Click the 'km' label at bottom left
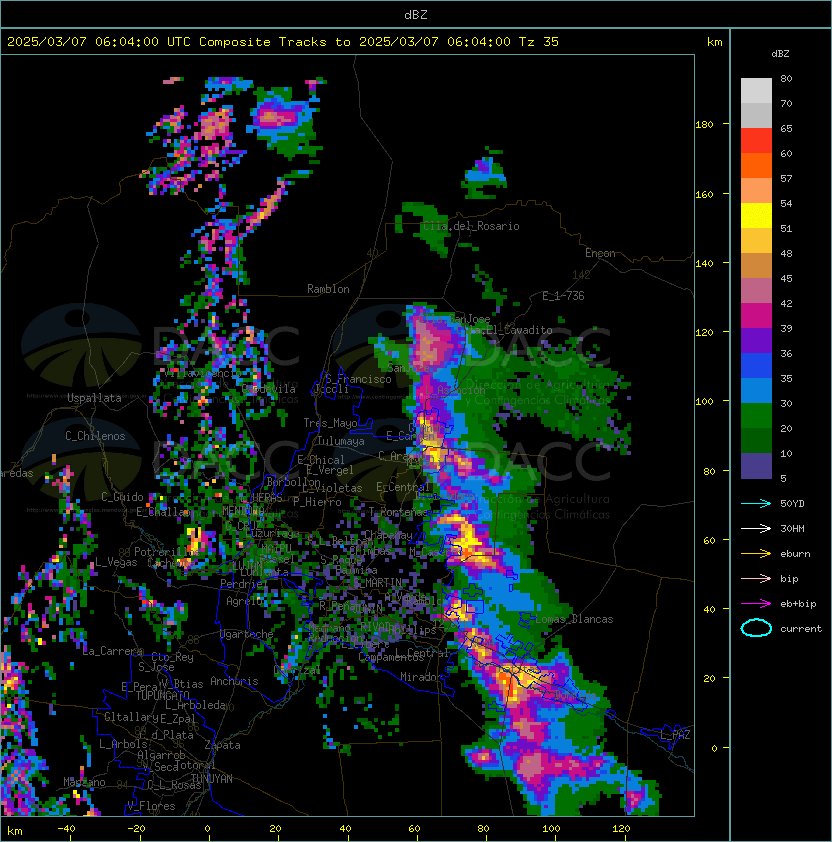 (x=15, y=831)
